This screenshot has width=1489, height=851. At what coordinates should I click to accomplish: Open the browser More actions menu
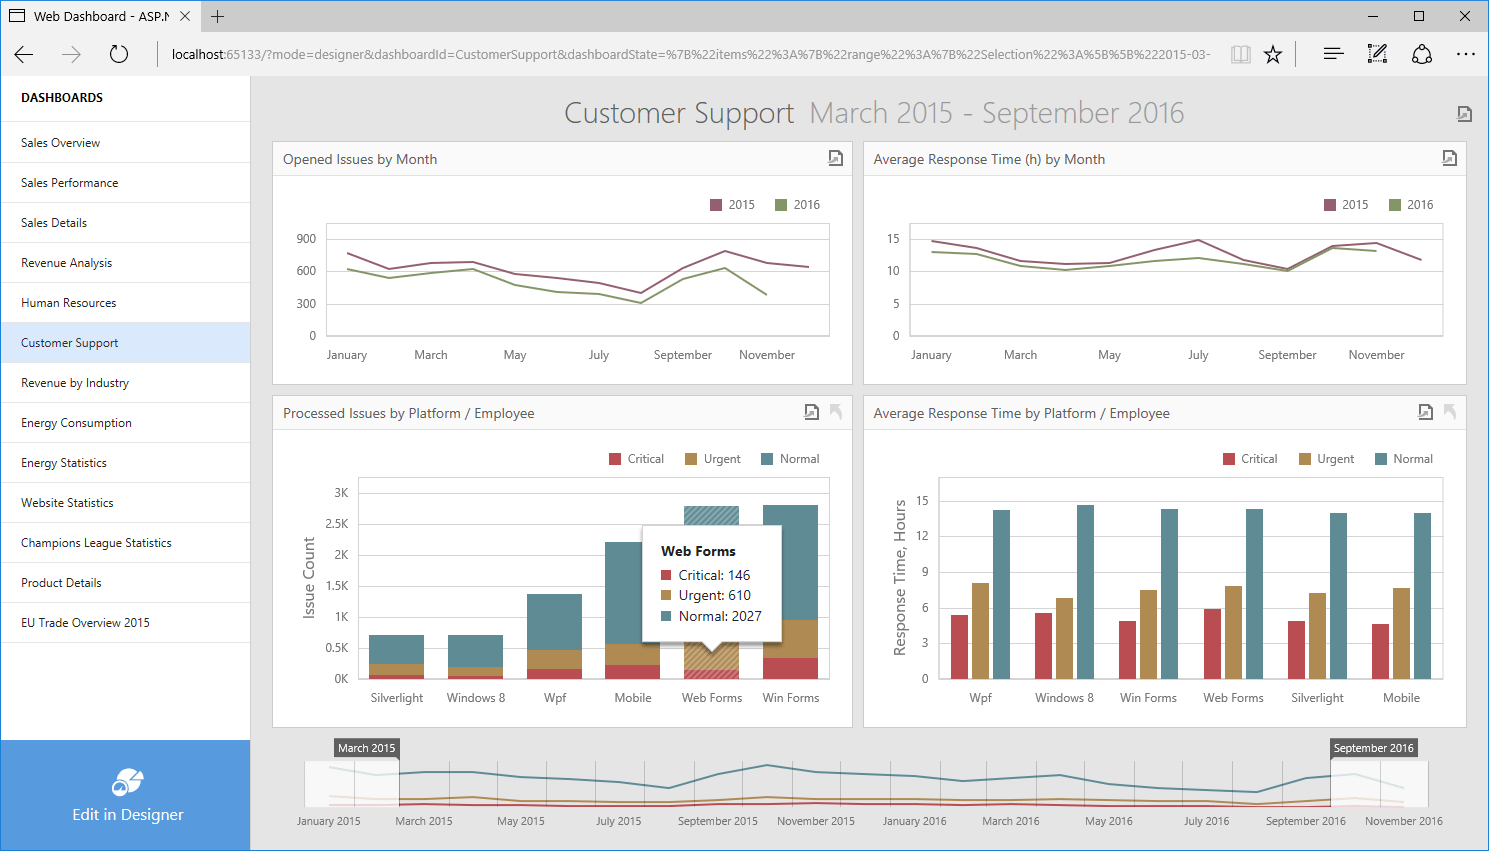pos(1465,54)
